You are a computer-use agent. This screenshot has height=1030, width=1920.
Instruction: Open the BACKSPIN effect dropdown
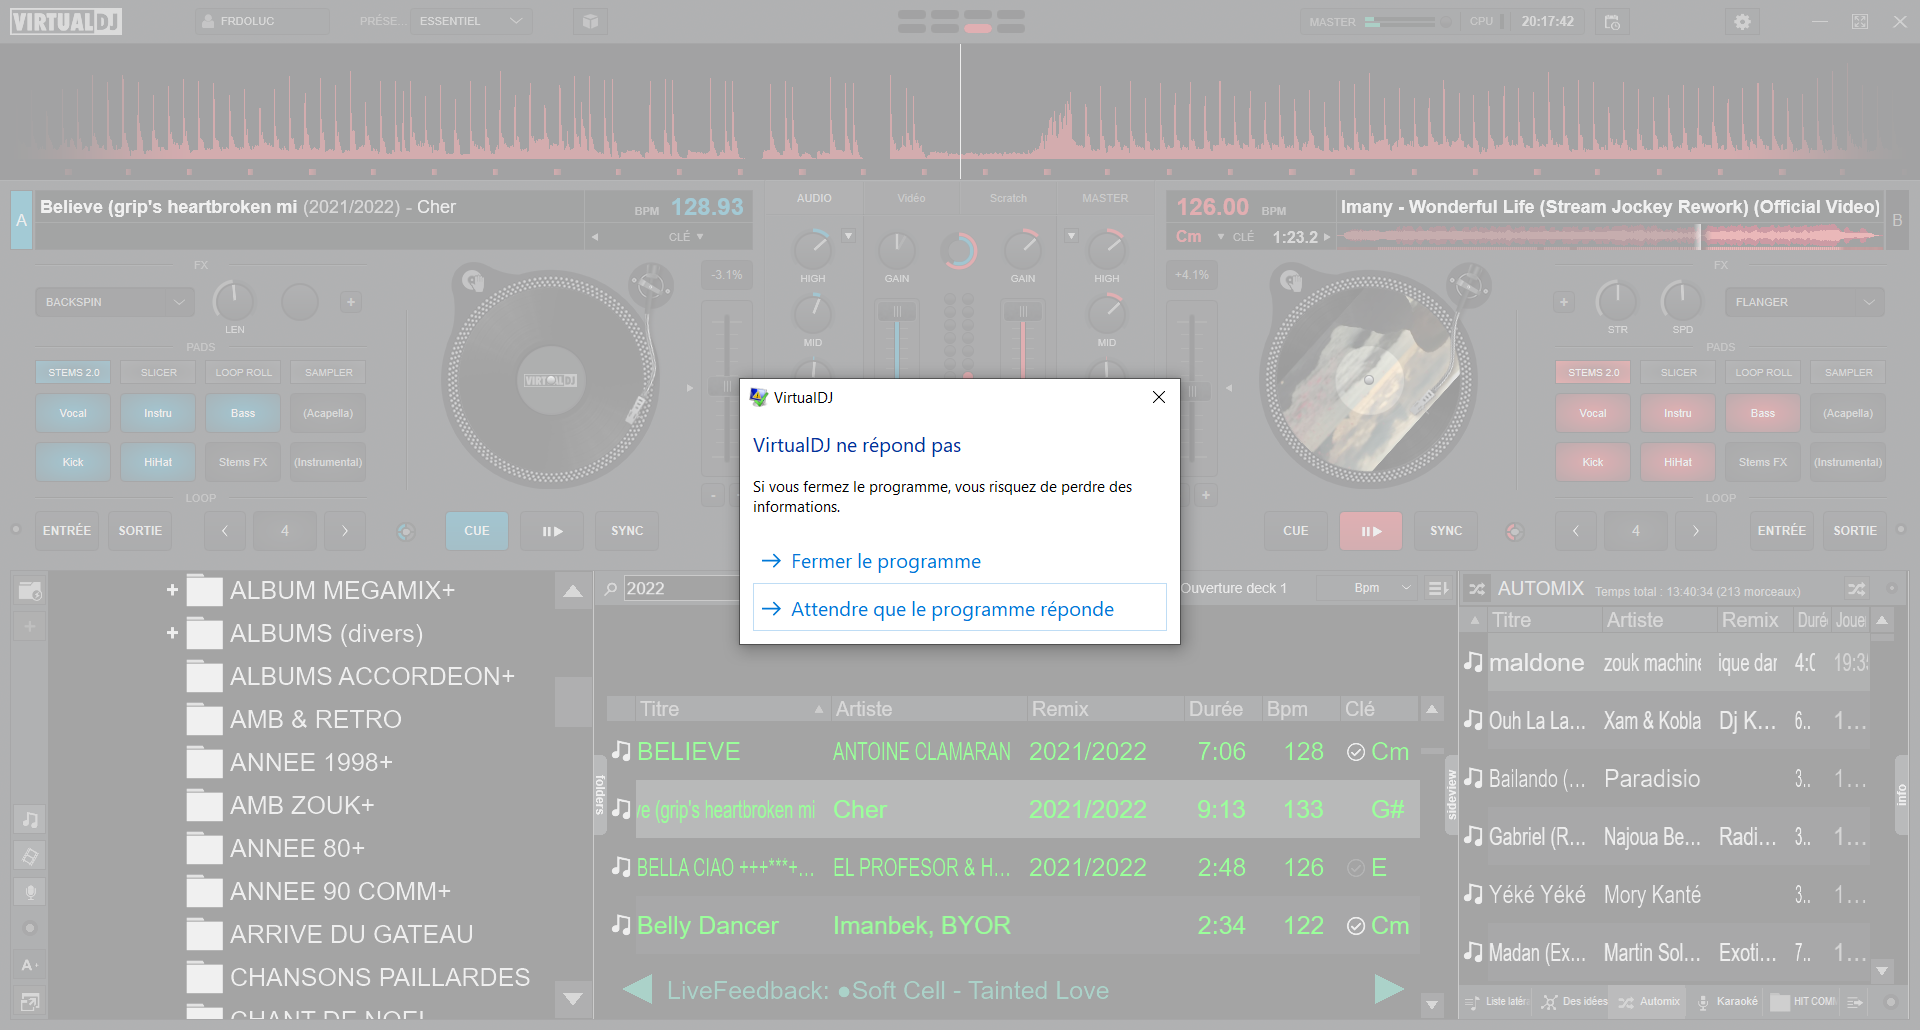pyautogui.click(x=114, y=302)
